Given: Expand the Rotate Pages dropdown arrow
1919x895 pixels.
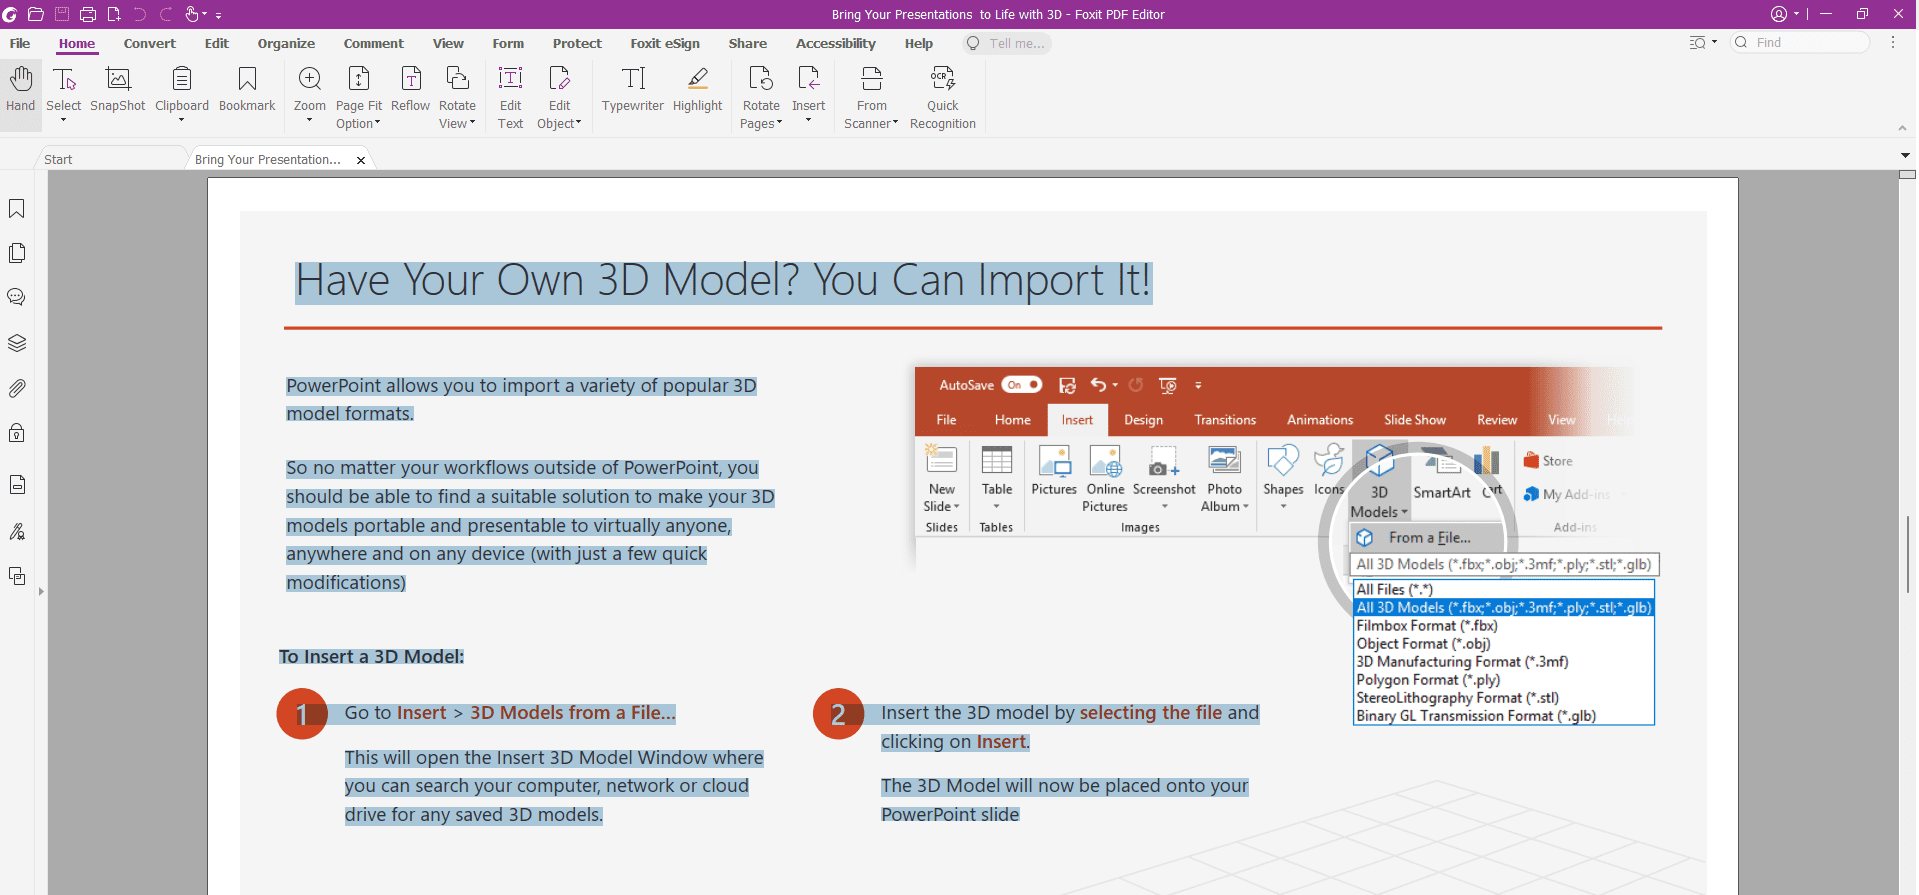Looking at the screenshot, I should pos(780,123).
